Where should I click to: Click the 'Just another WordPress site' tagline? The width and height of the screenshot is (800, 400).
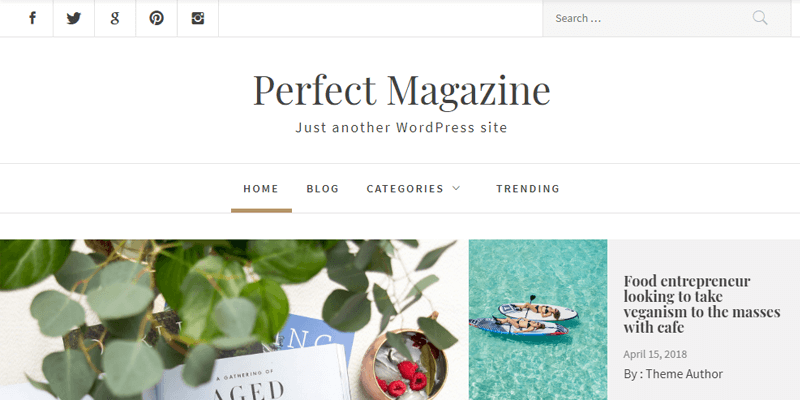(402, 128)
